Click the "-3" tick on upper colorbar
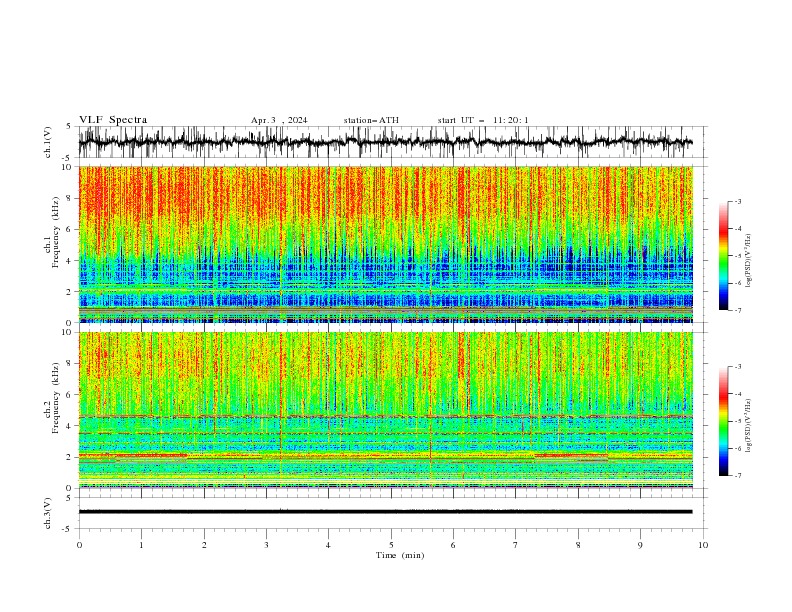792x612 pixels. [738, 201]
